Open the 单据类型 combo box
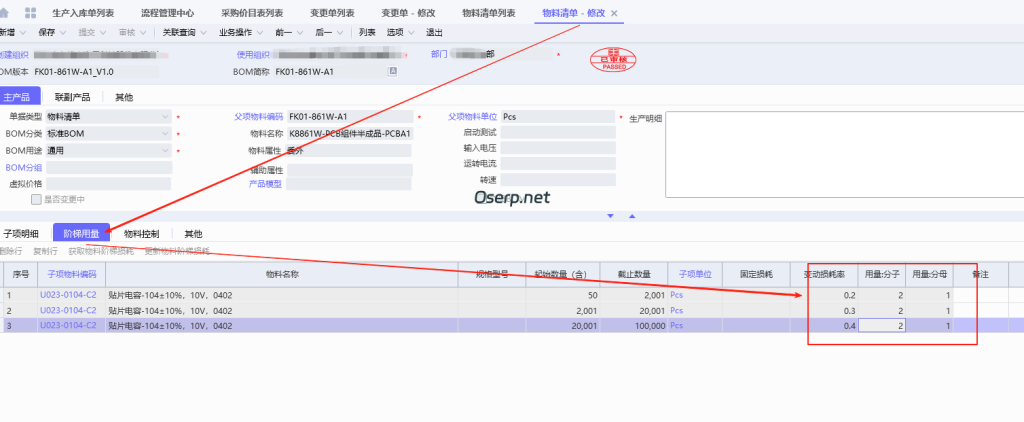Viewport: 1024px width, 422px height. coord(108,117)
